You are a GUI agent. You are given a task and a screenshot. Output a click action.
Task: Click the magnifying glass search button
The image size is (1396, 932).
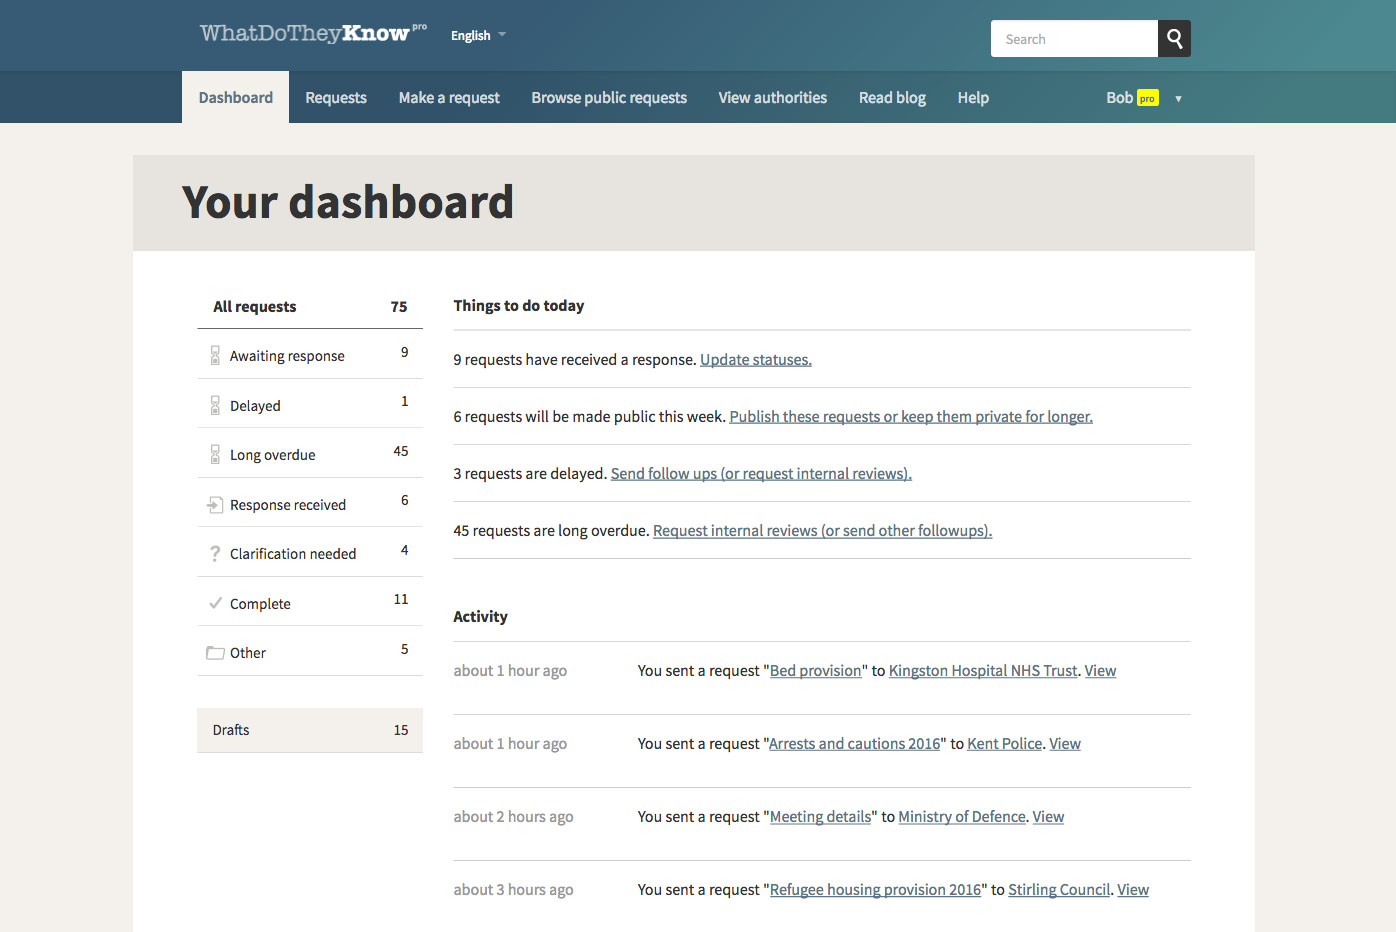coord(1174,39)
